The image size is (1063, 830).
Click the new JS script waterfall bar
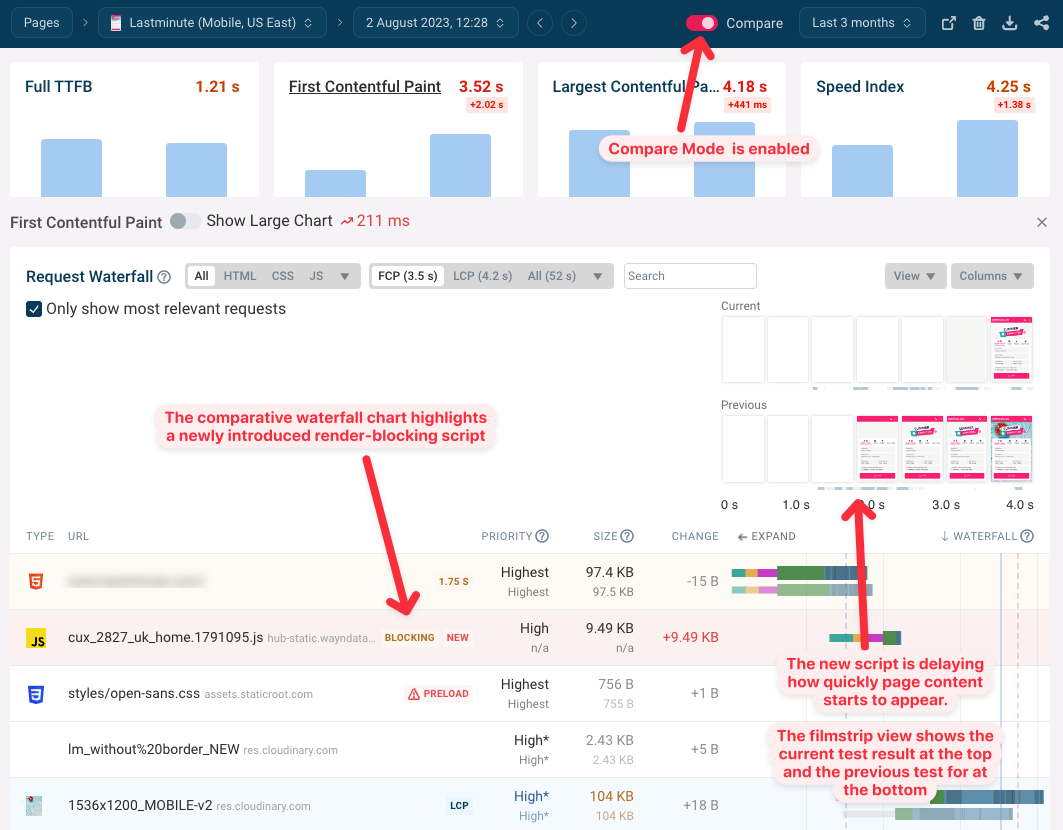865,637
